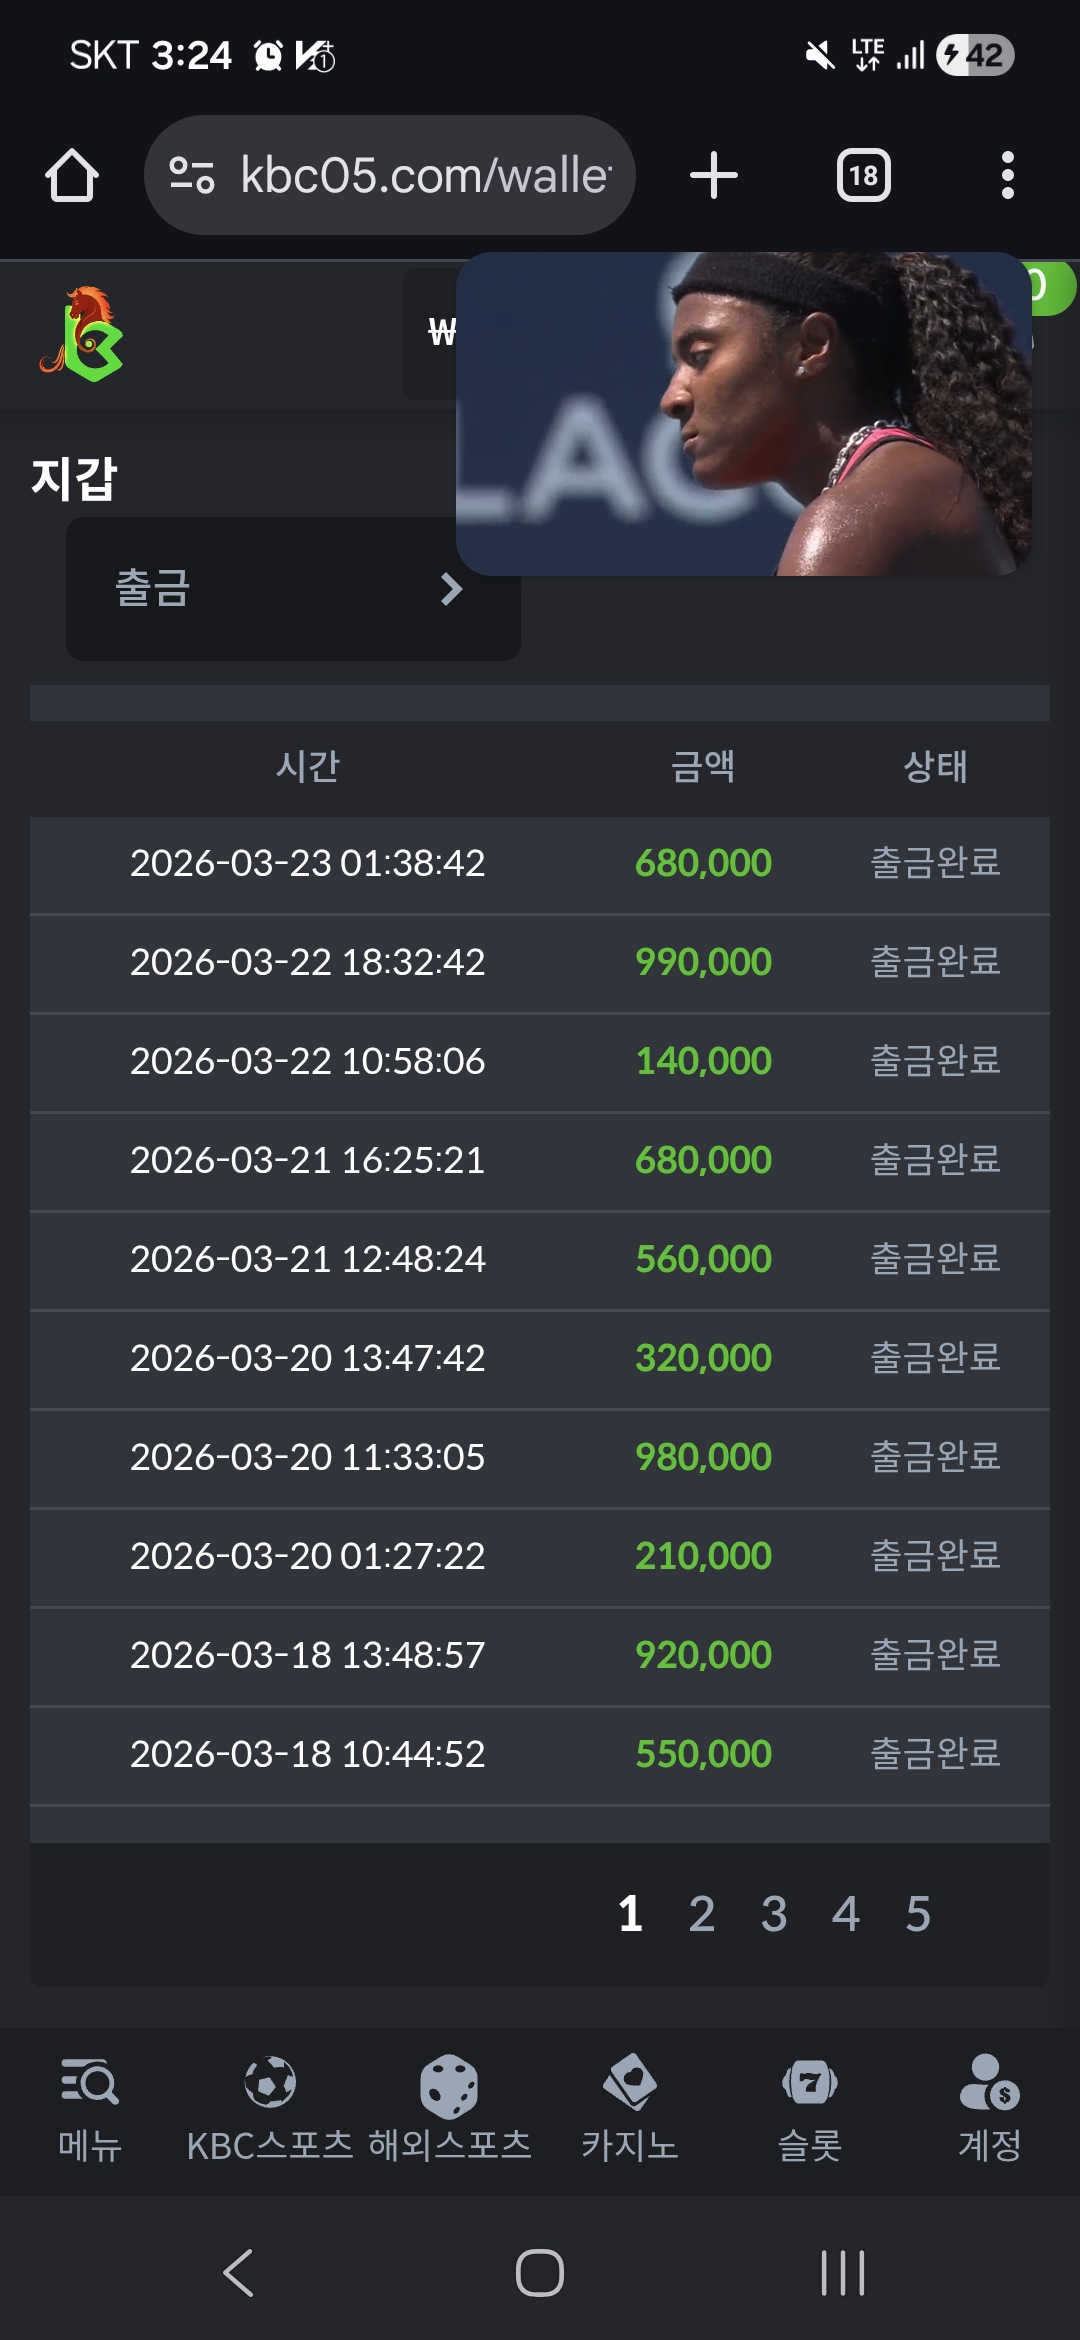Open the 카지노 cards icon

tap(630, 2082)
